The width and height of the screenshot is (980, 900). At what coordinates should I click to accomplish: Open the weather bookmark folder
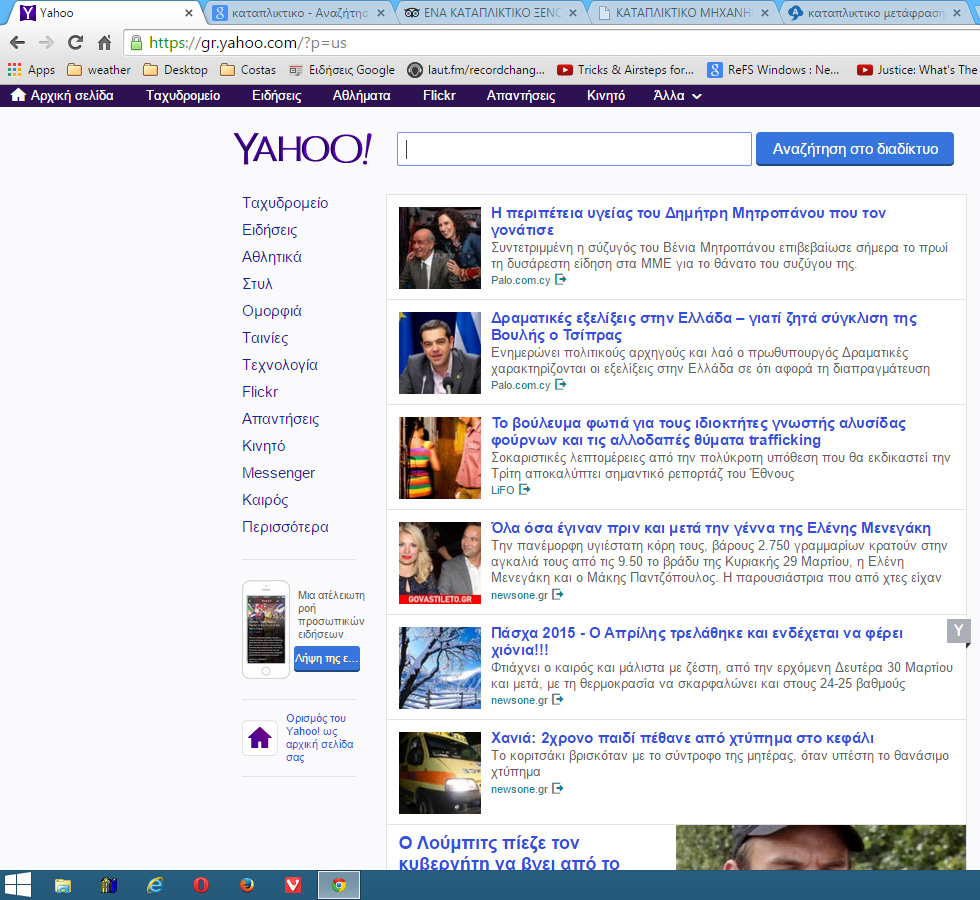coord(99,69)
